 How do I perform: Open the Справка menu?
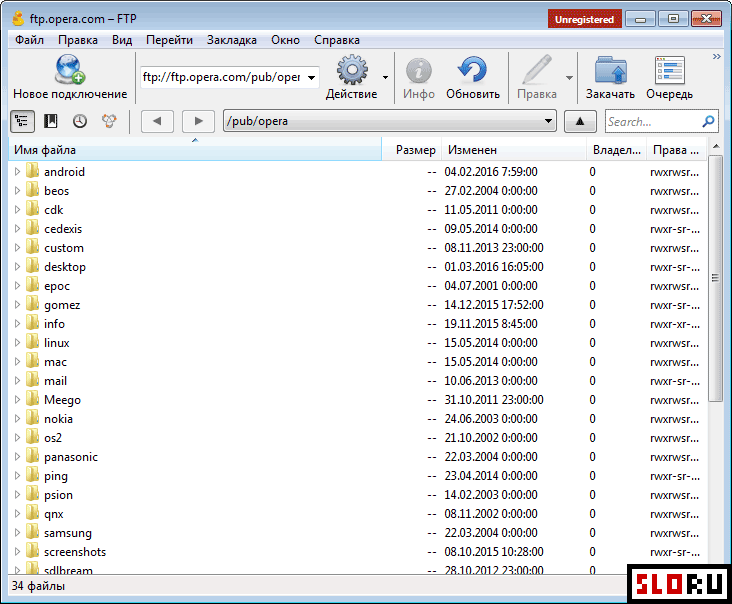point(337,40)
